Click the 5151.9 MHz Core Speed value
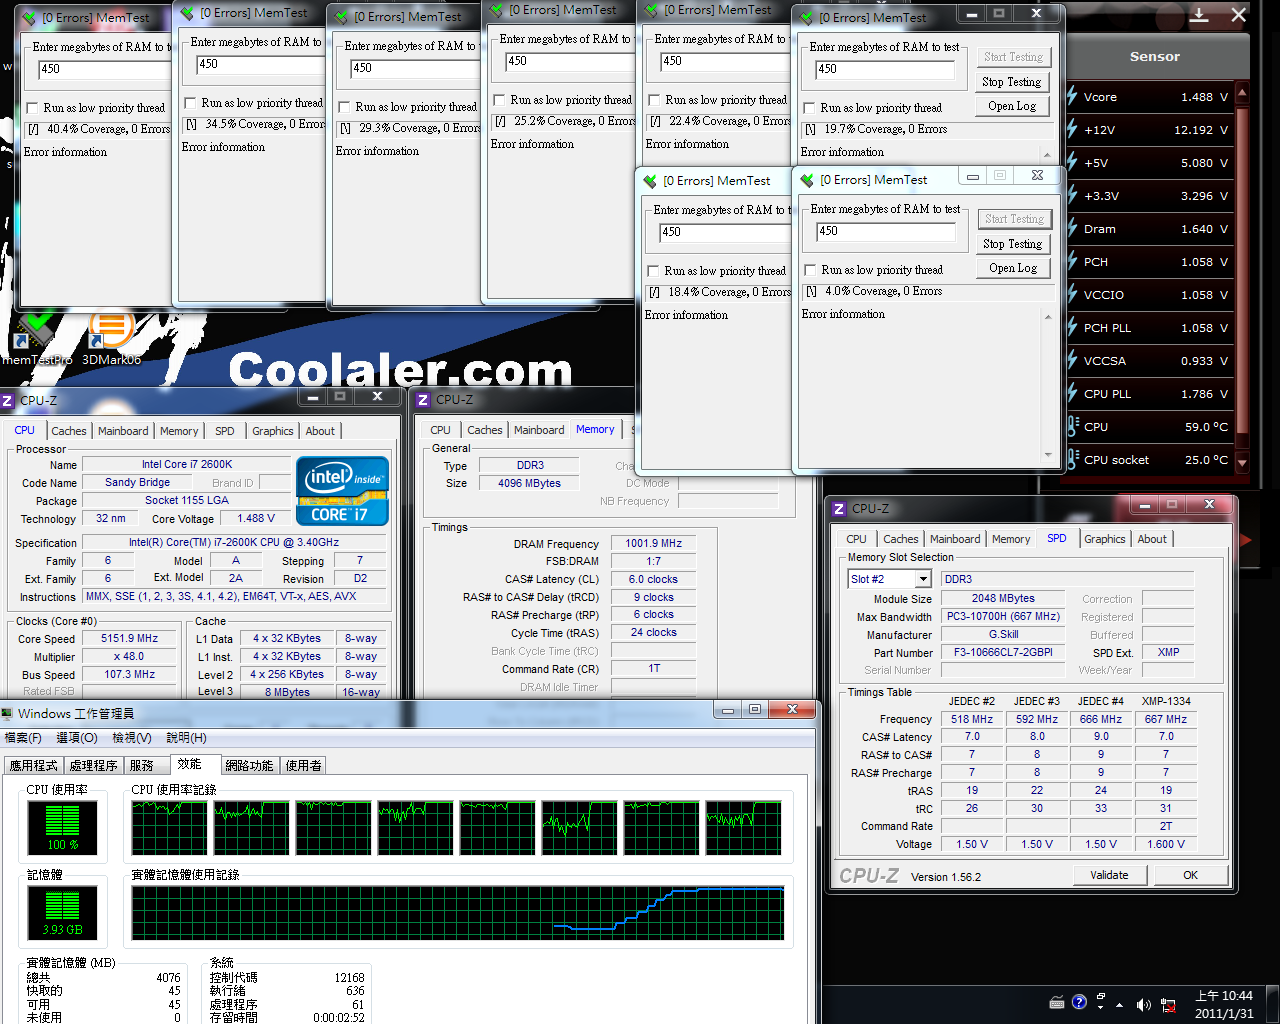Viewport: 1280px width, 1024px height. 130,638
